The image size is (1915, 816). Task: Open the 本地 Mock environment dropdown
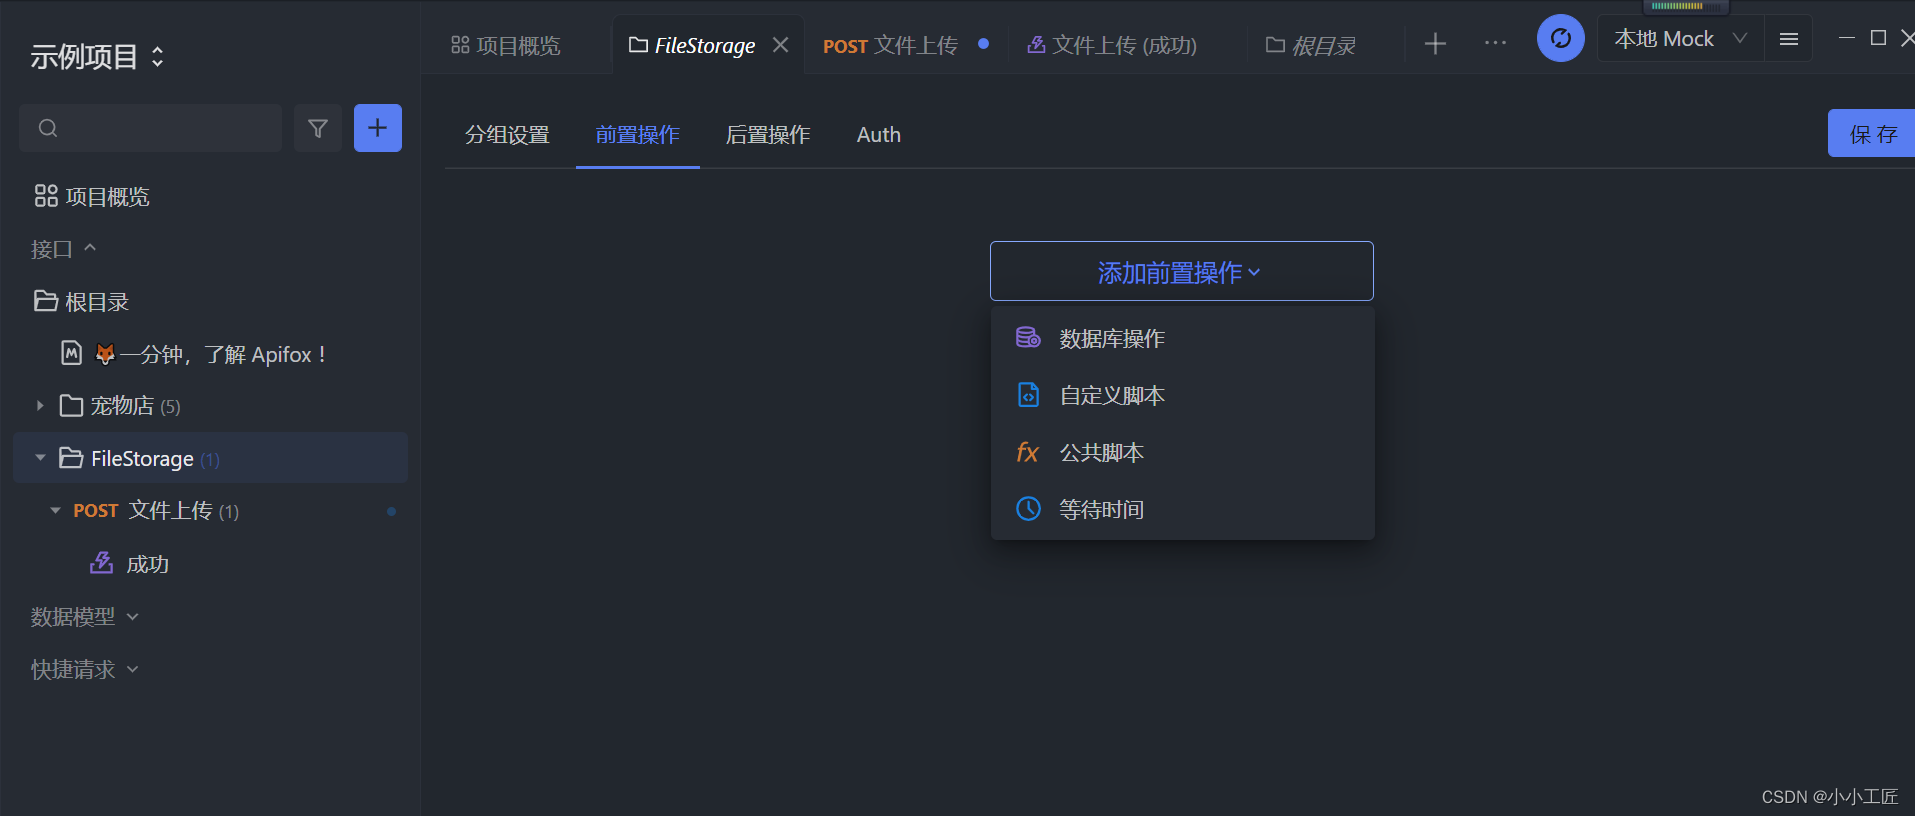point(1681,39)
